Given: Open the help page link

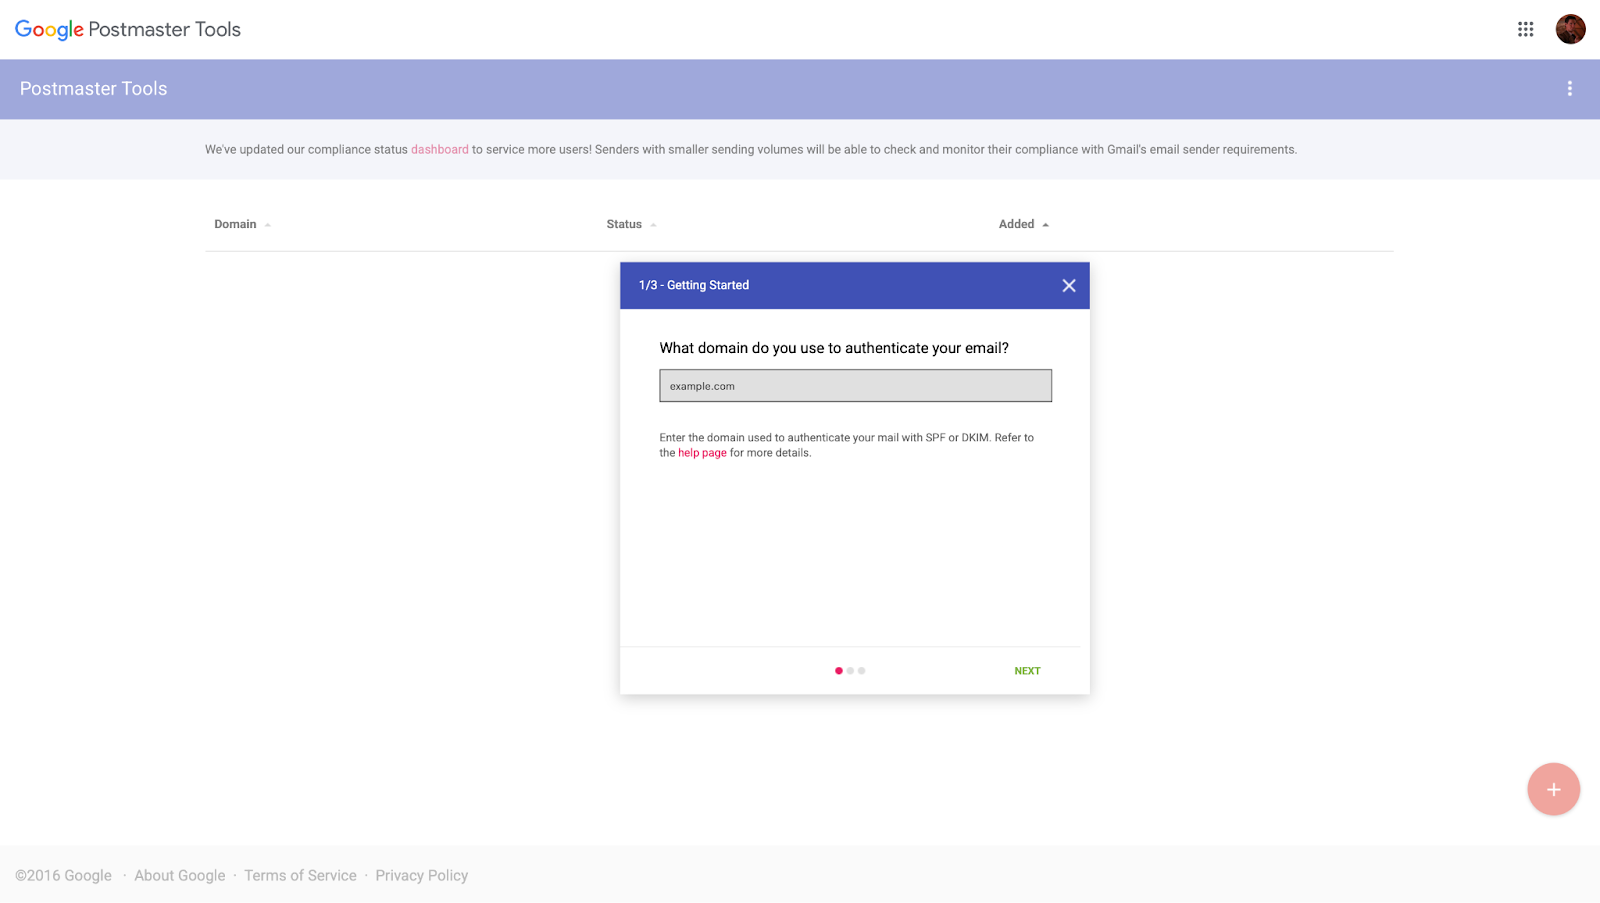Looking at the screenshot, I should pos(702,453).
